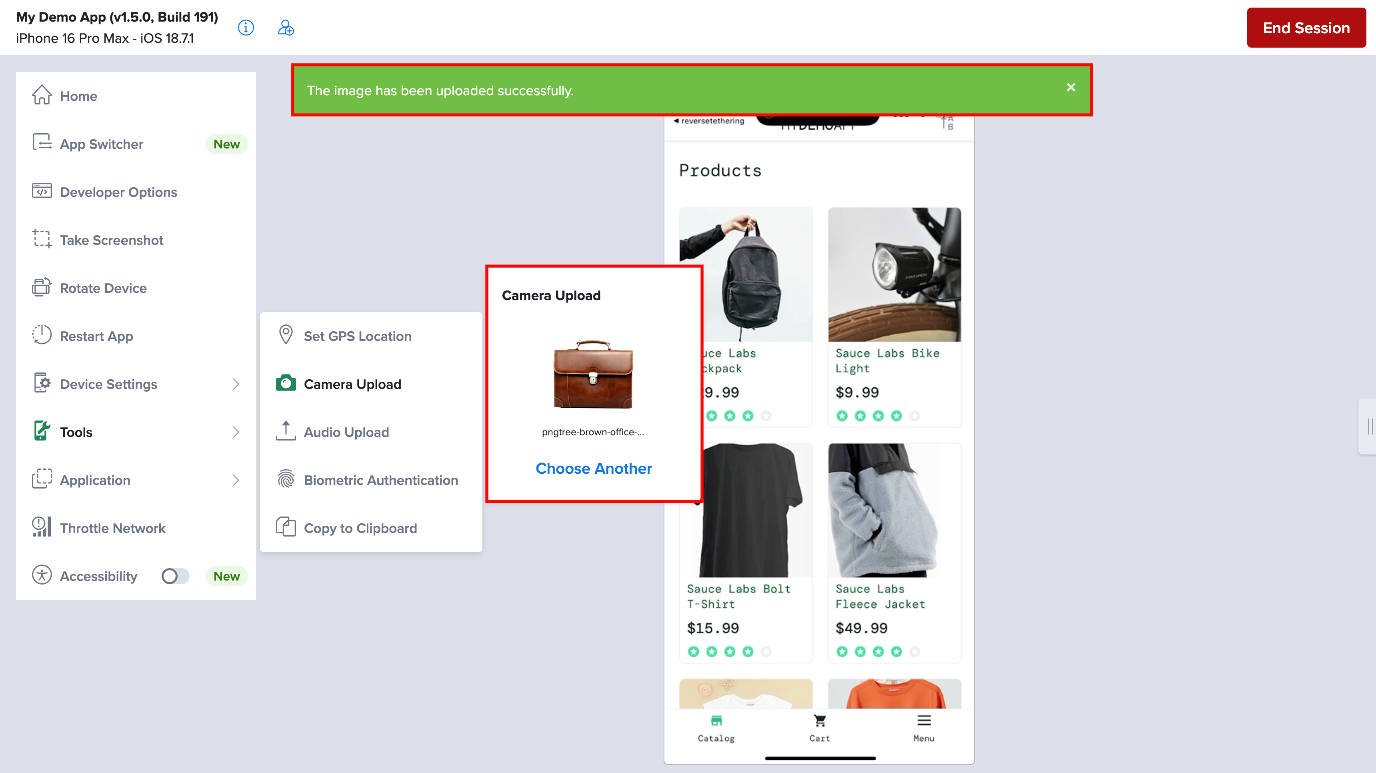Expand the Application submenu arrow

tap(236, 480)
